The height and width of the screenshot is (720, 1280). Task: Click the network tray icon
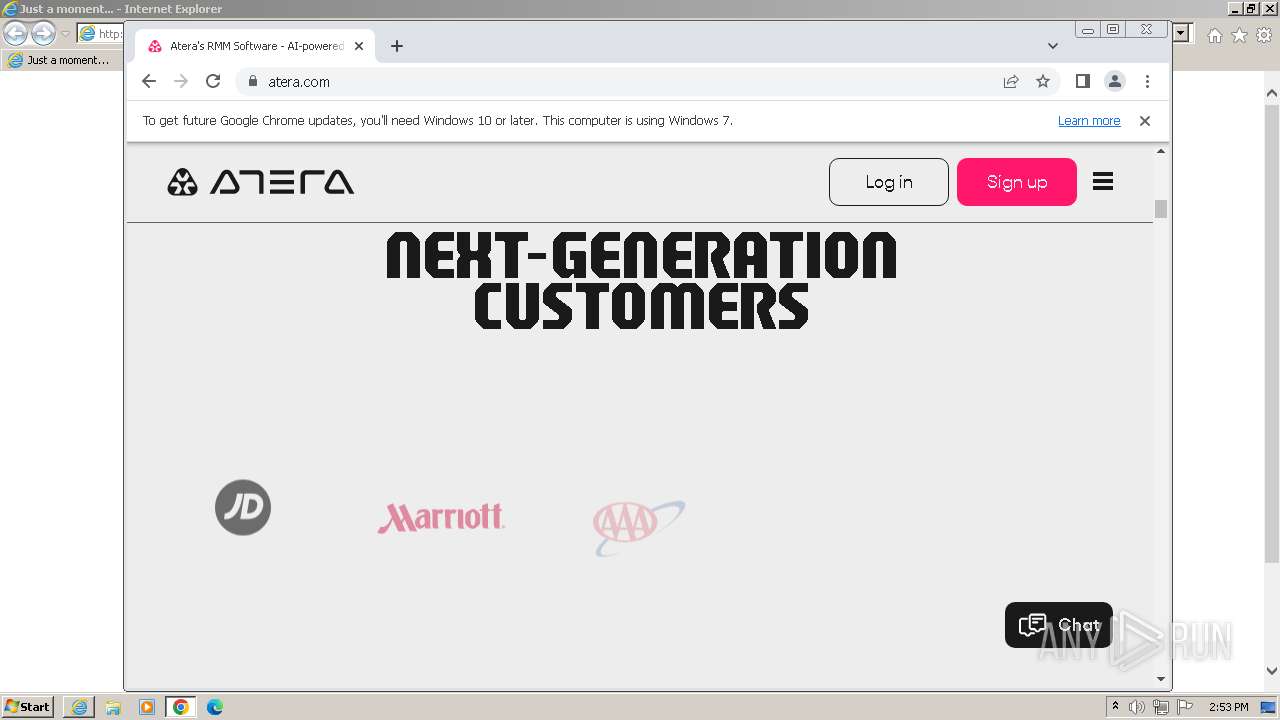tap(1161, 707)
